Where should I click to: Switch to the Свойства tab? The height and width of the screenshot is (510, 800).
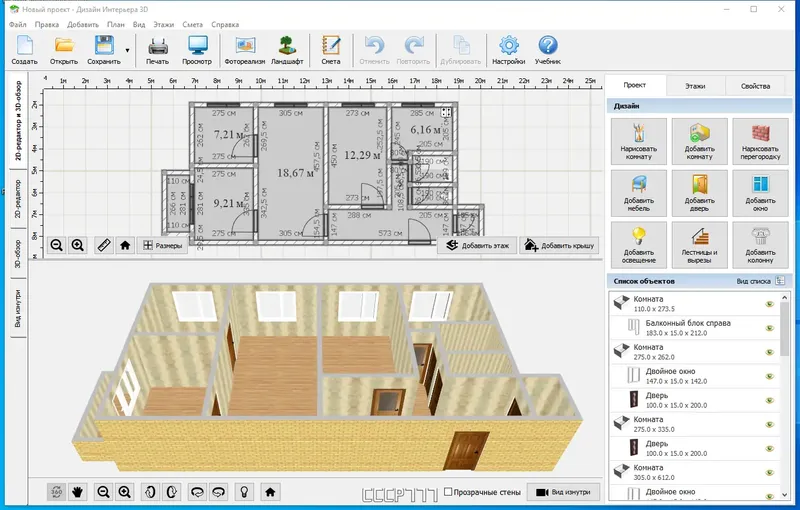[755, 87]
